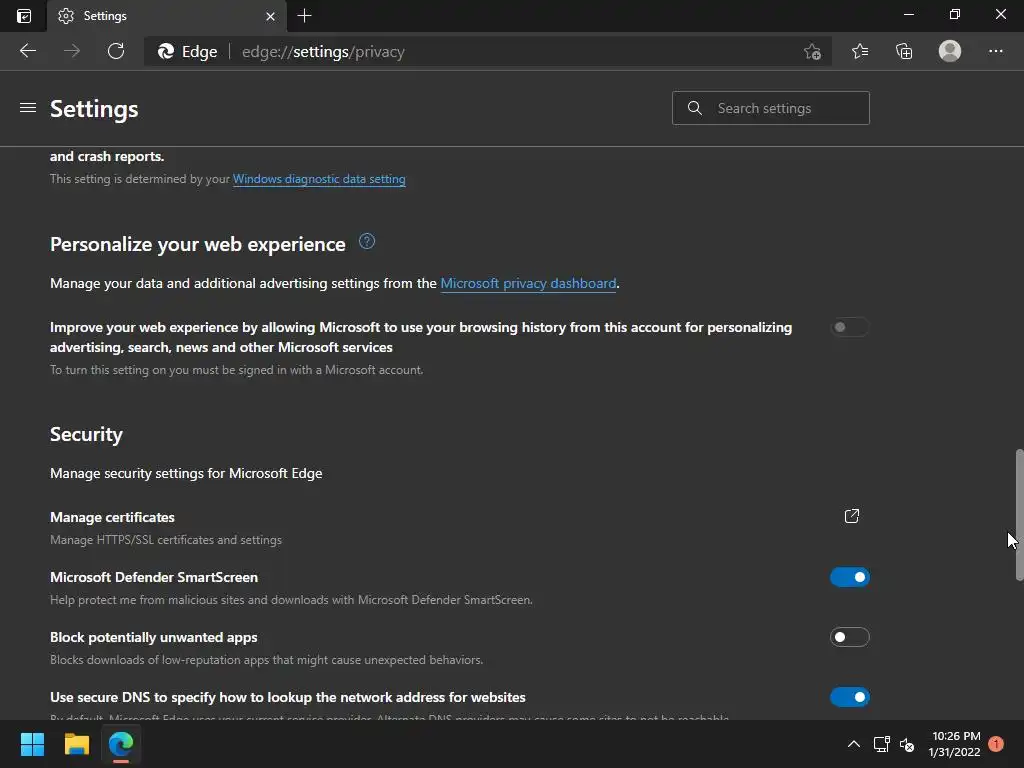Turn off Microsoft Defender SmartScreen toggle
1024x768 pixels.
click(x=850, y=577)
